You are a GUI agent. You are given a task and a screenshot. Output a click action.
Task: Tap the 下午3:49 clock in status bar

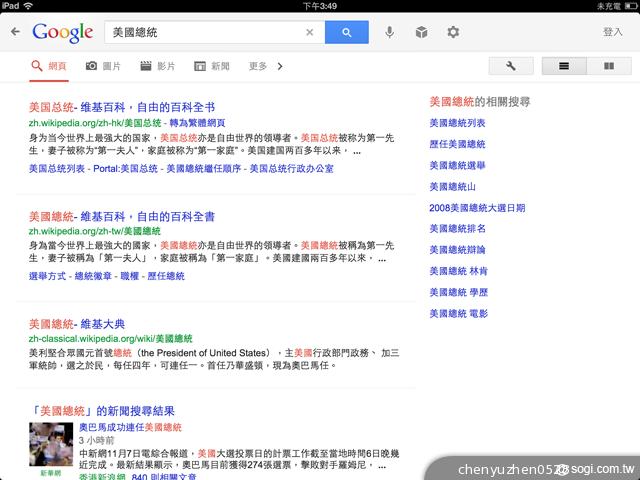(x=320, y=6)
